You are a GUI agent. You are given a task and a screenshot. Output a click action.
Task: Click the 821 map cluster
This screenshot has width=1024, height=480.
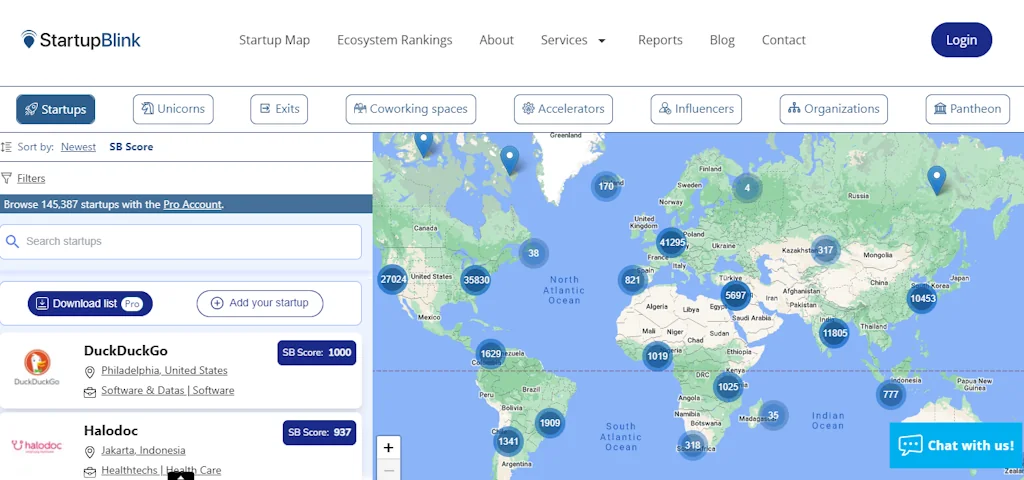click(632, 280)
